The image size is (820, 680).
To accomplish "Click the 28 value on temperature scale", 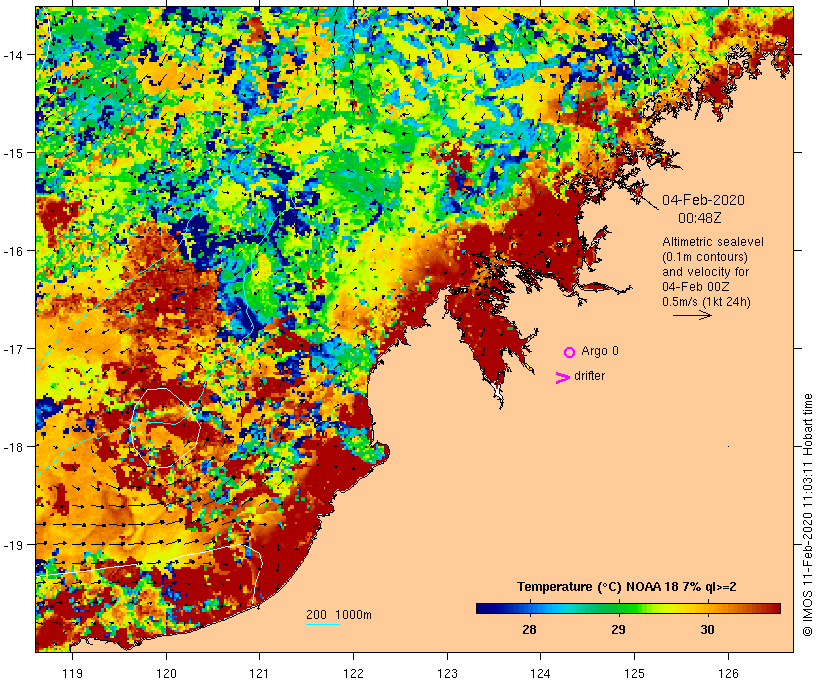I will point(529,630).
